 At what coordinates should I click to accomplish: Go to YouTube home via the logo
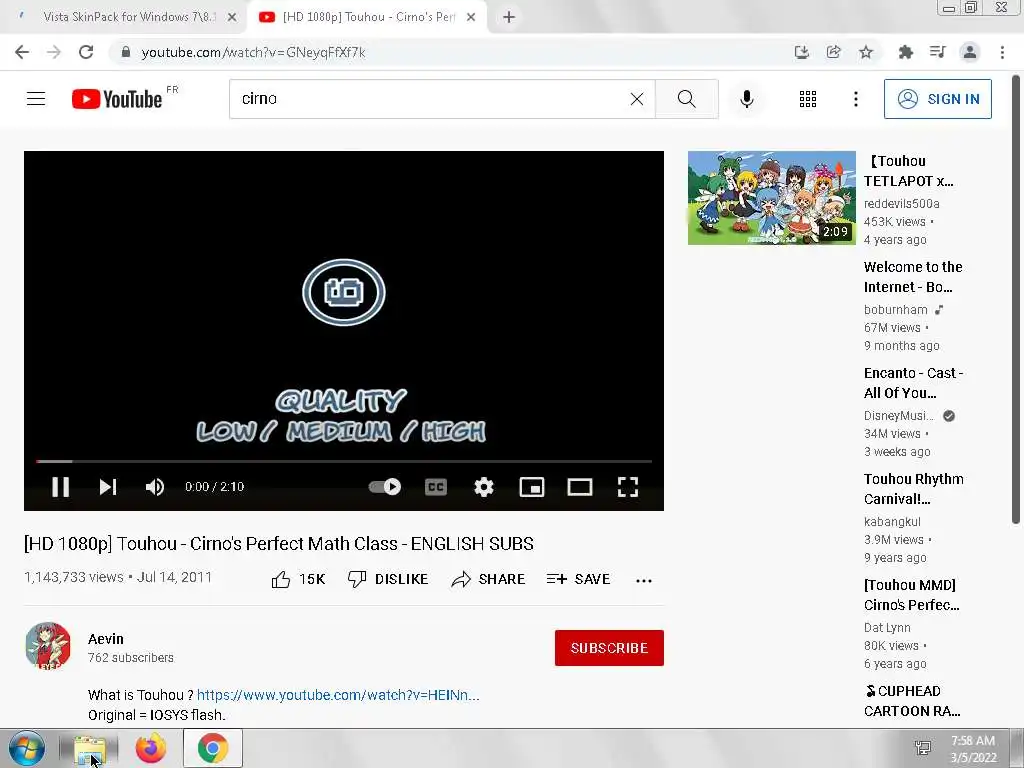coord(117,99)
